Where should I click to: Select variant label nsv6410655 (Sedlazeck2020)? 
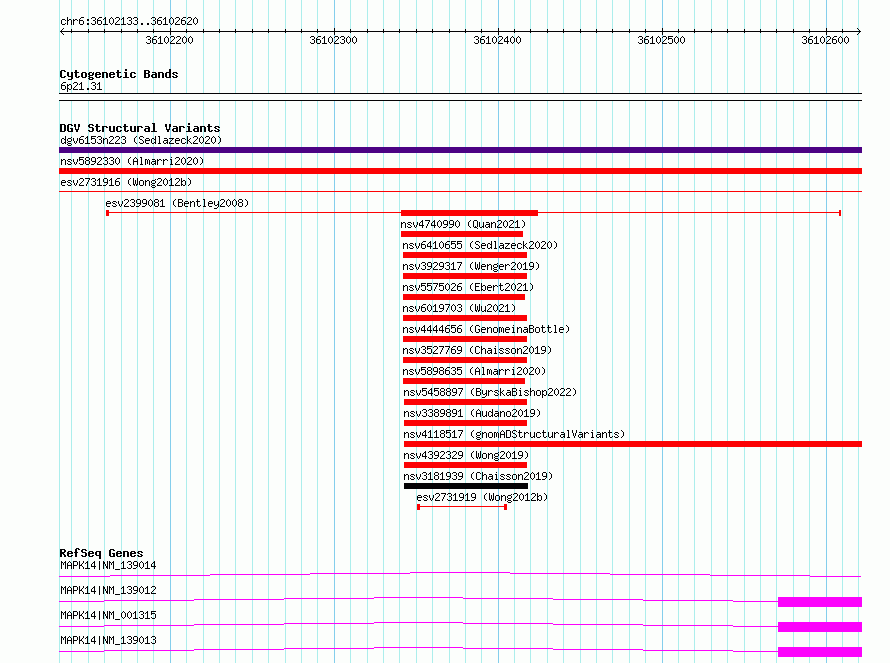coord(480,245)
